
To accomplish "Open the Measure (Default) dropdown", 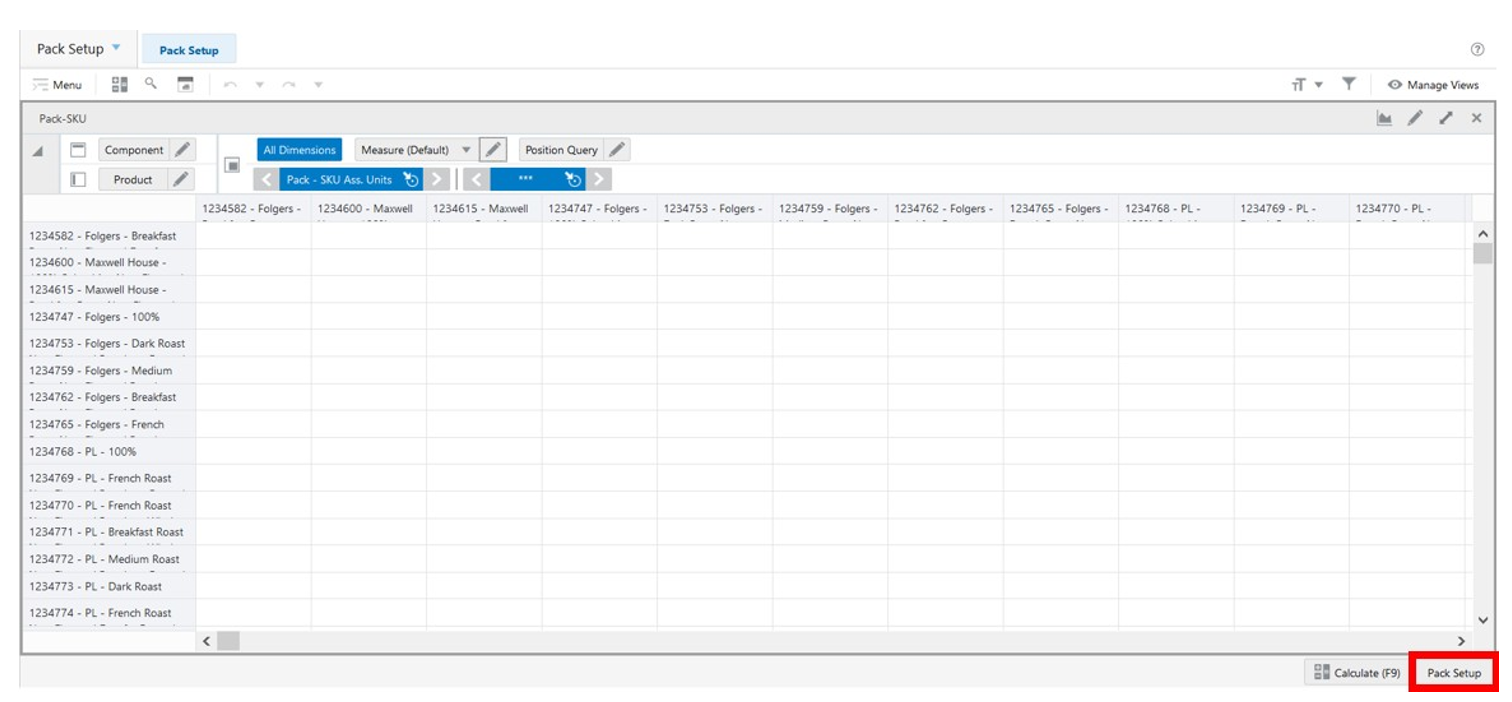I will [x=465, y=150].
